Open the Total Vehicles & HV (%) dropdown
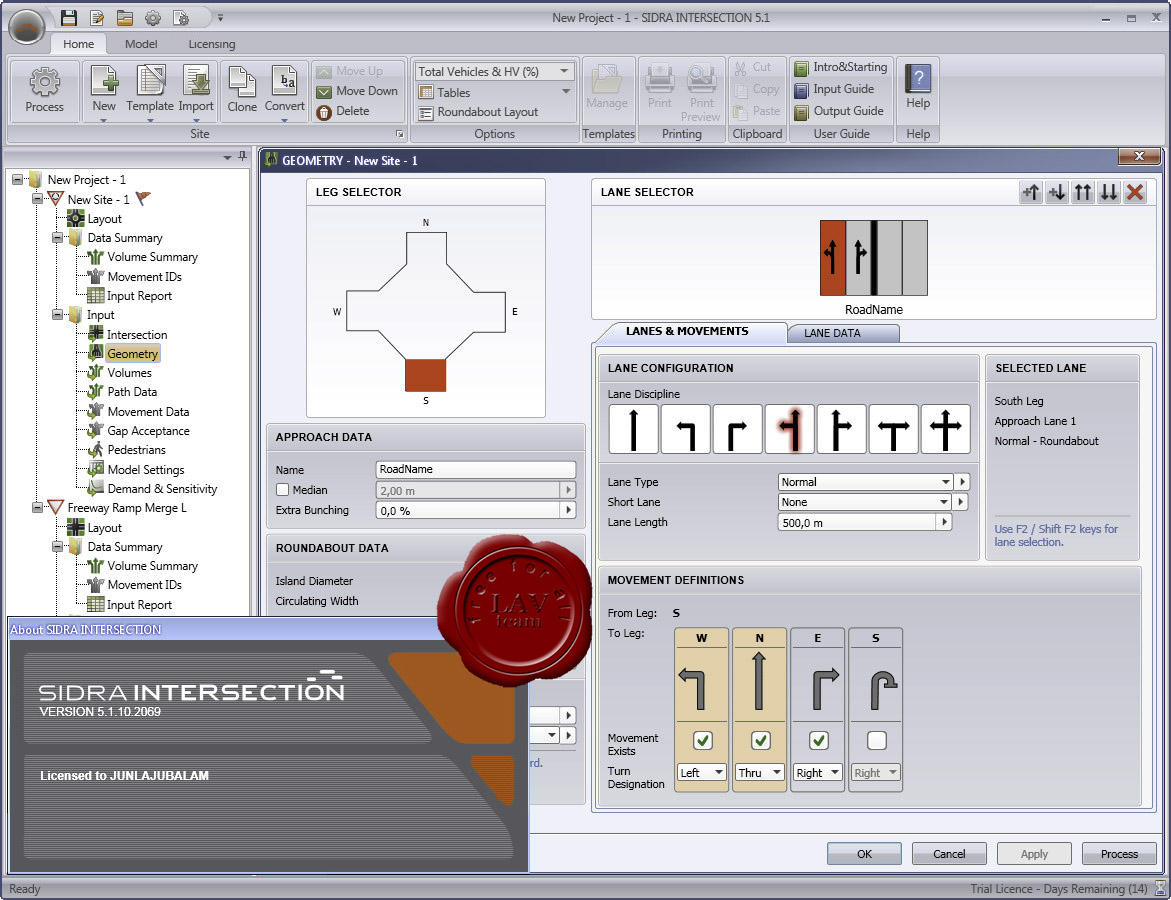 tap(494, 72)
